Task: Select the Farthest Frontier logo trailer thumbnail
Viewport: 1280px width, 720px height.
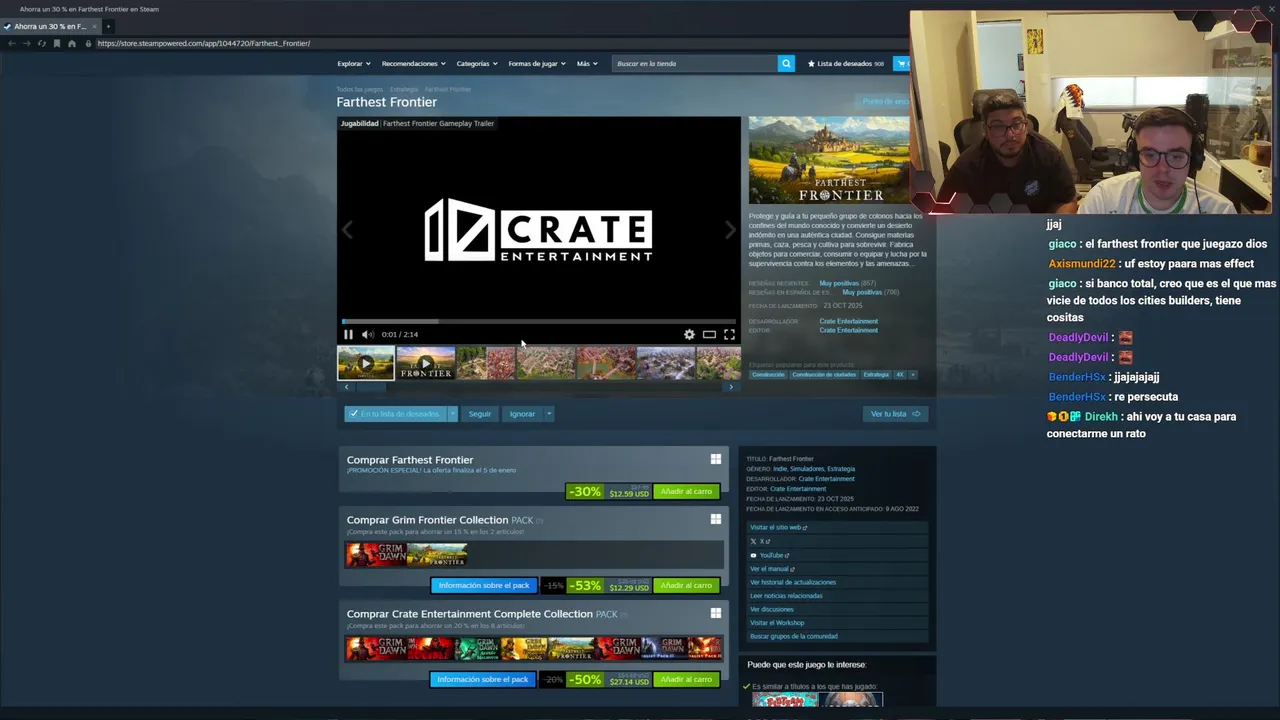Action: (x=425, y=363)
